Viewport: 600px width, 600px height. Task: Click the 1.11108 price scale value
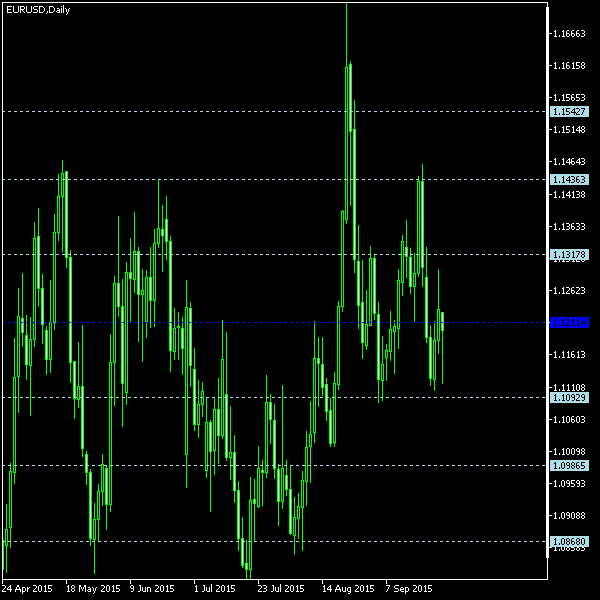click(569, 388)
